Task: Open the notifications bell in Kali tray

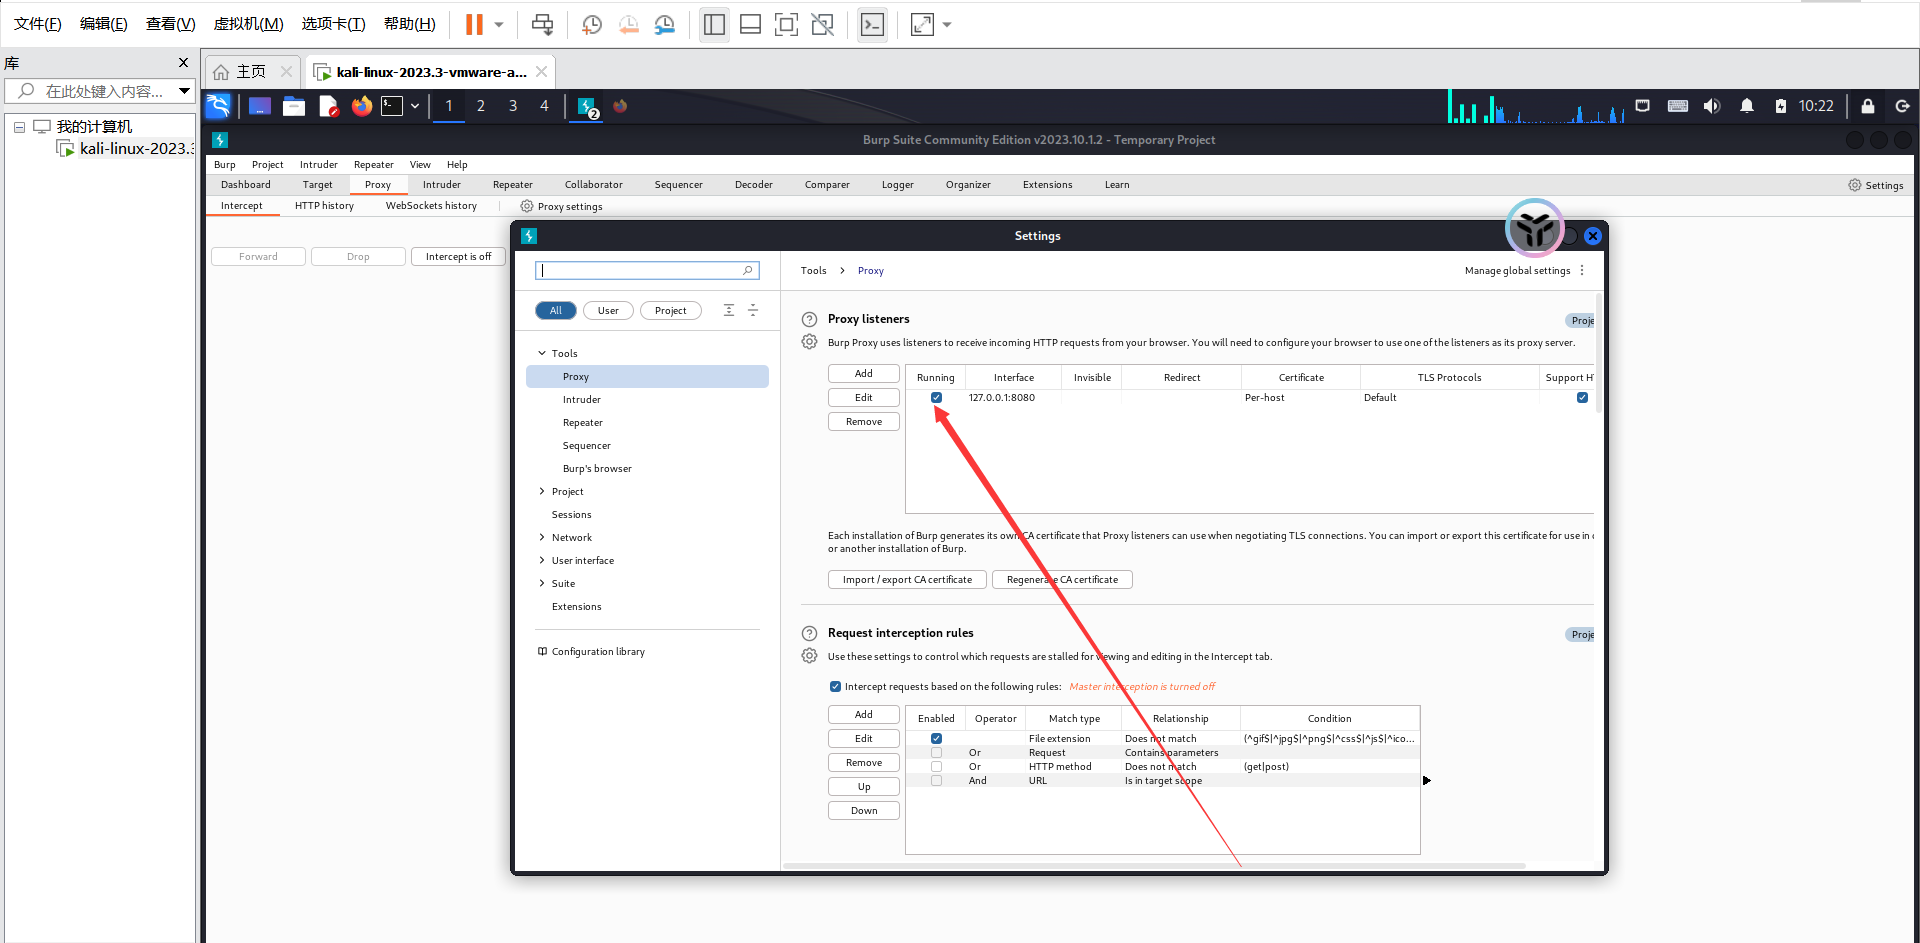Action: pos(1747,106)
